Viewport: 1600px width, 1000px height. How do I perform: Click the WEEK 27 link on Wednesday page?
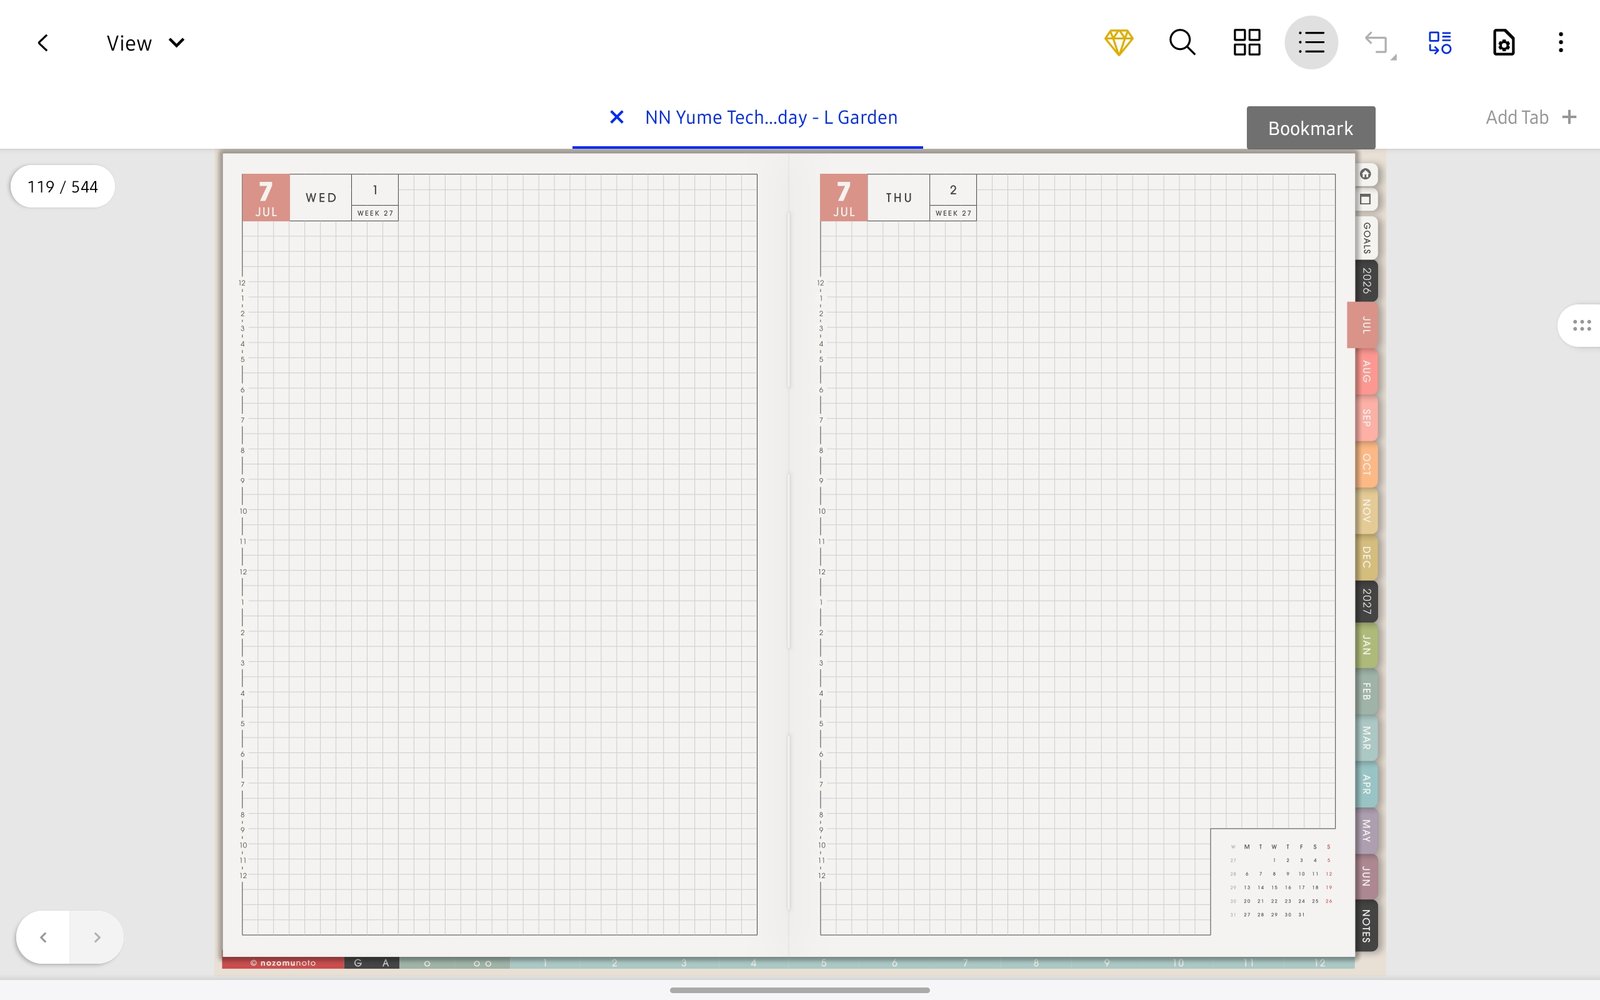point(375,213)
